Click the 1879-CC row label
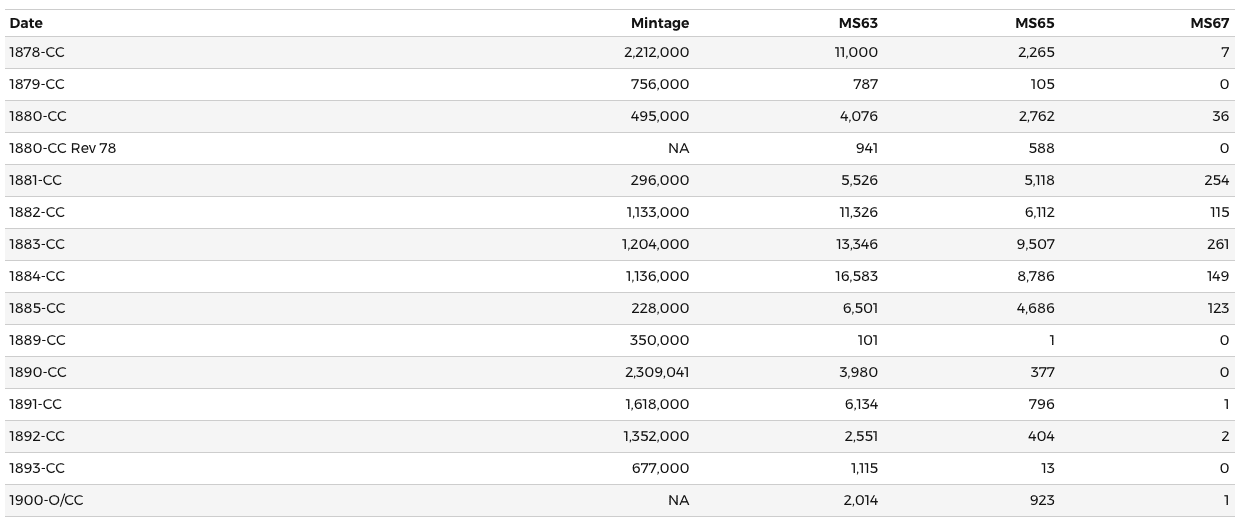 point(36,84)
